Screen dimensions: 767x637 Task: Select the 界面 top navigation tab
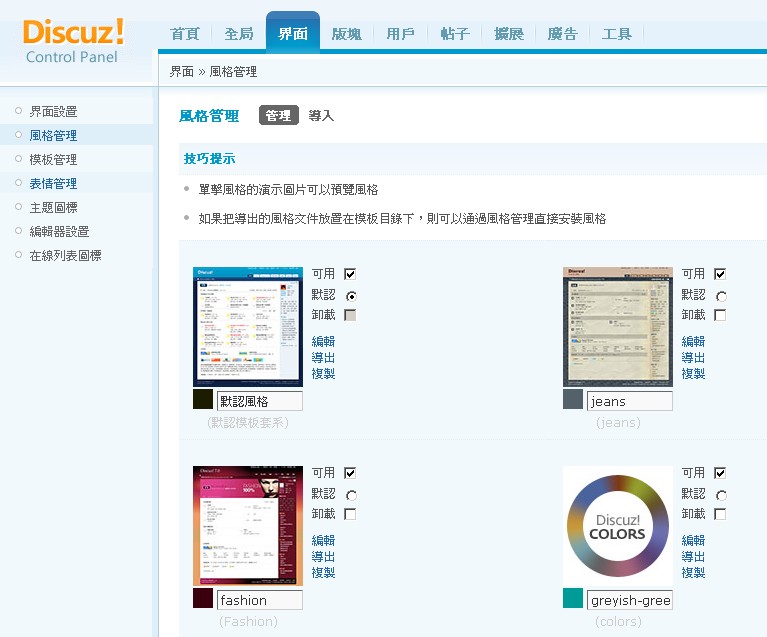293,33
